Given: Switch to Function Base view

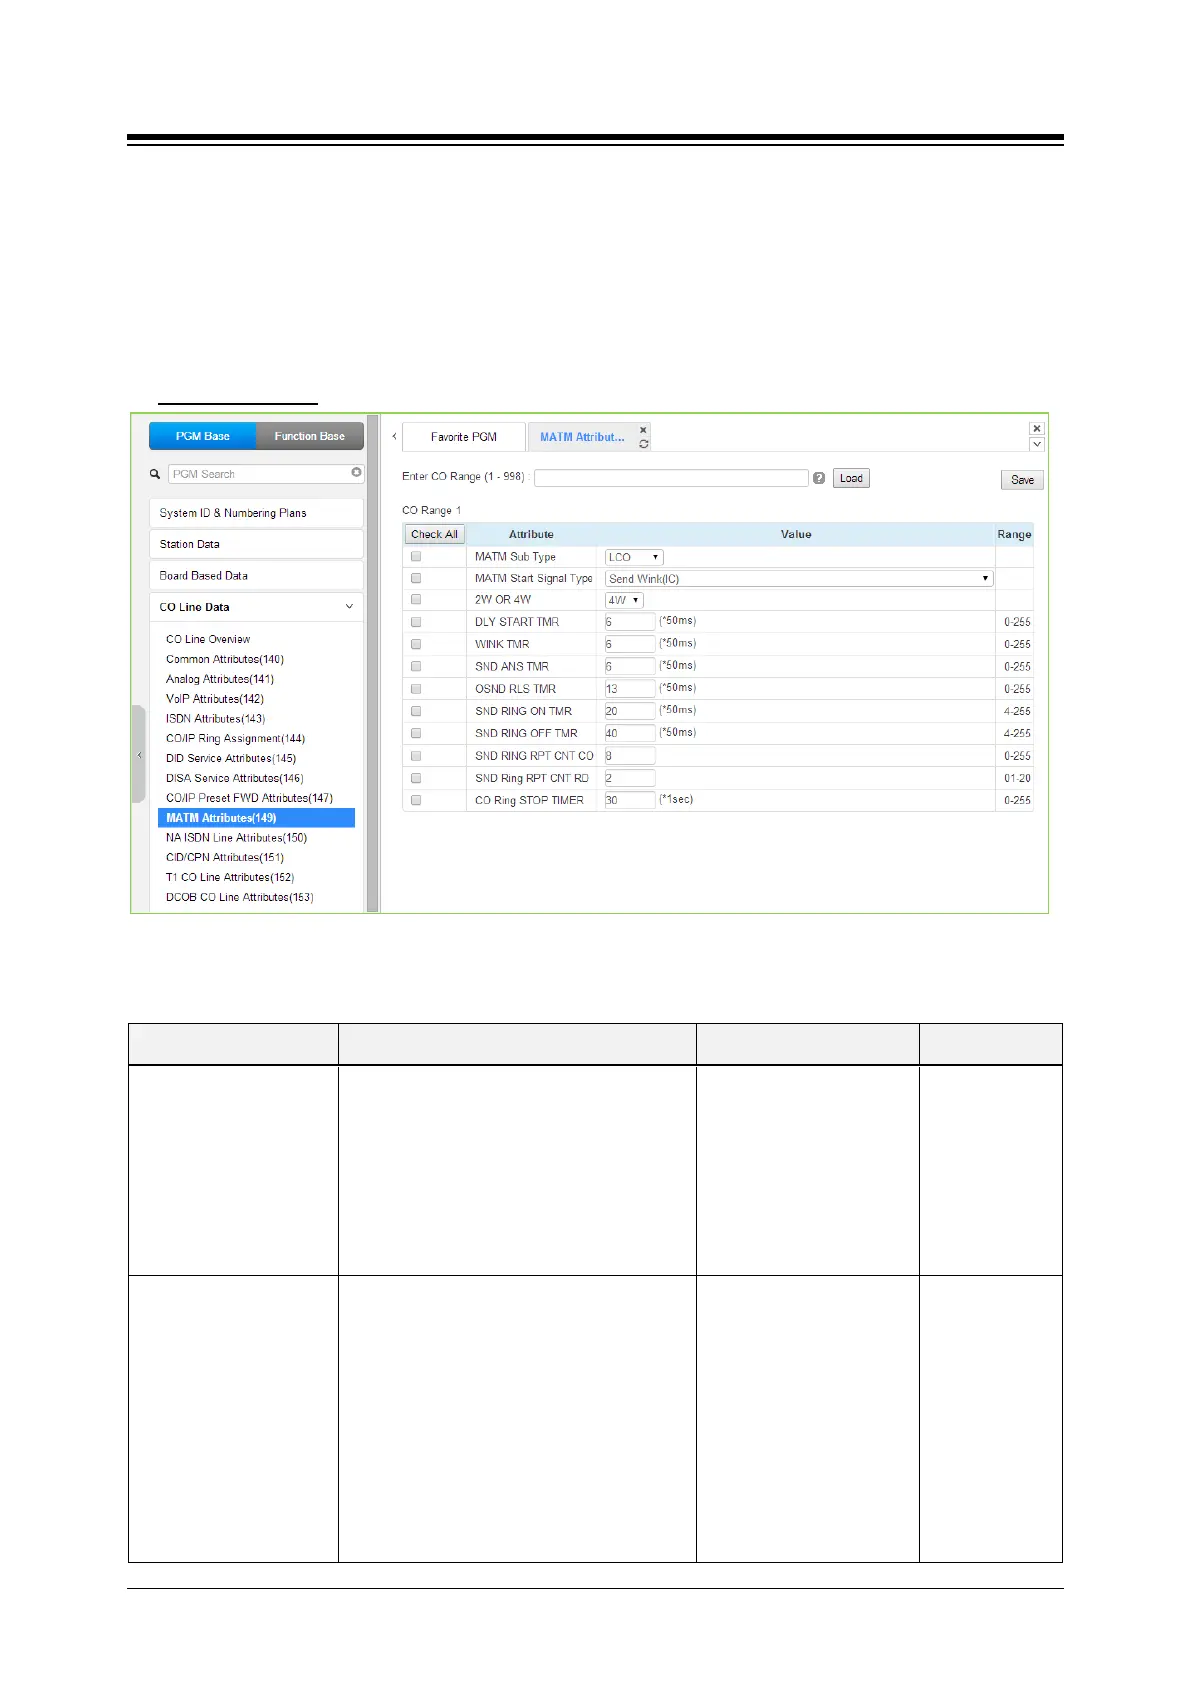Looking at the screenshot, I should [x=310, y=436].
